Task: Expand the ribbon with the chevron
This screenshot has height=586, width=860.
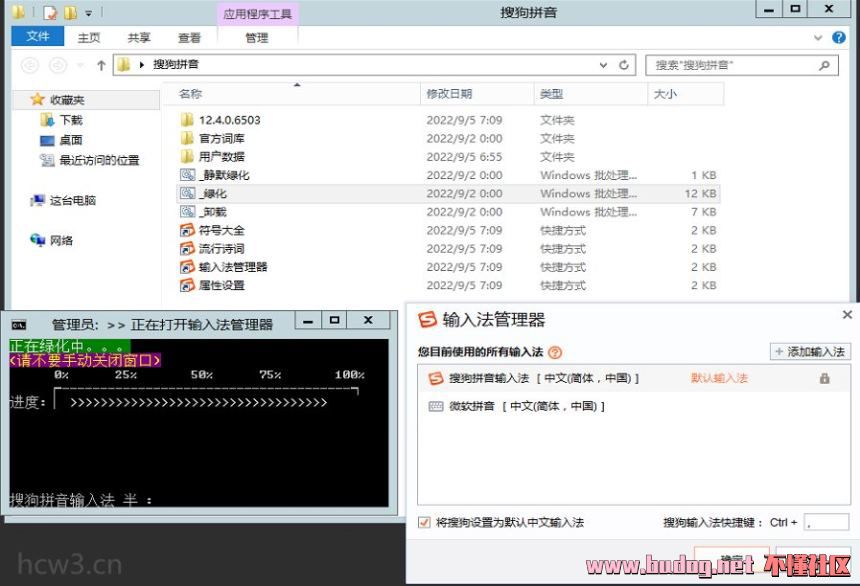Action: [818, 37]
